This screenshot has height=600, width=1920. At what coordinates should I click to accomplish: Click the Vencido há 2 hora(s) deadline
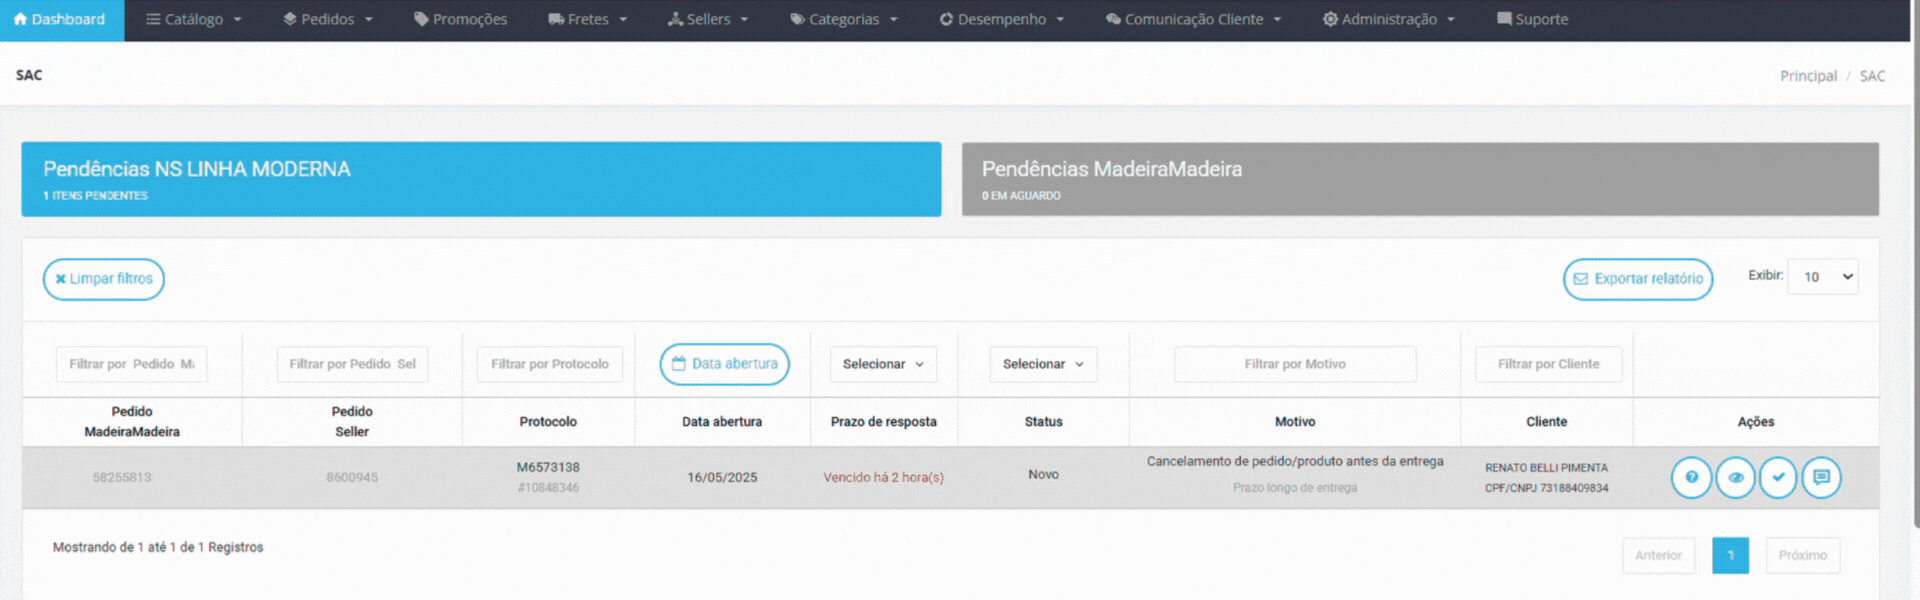click(x=883, y=478)
